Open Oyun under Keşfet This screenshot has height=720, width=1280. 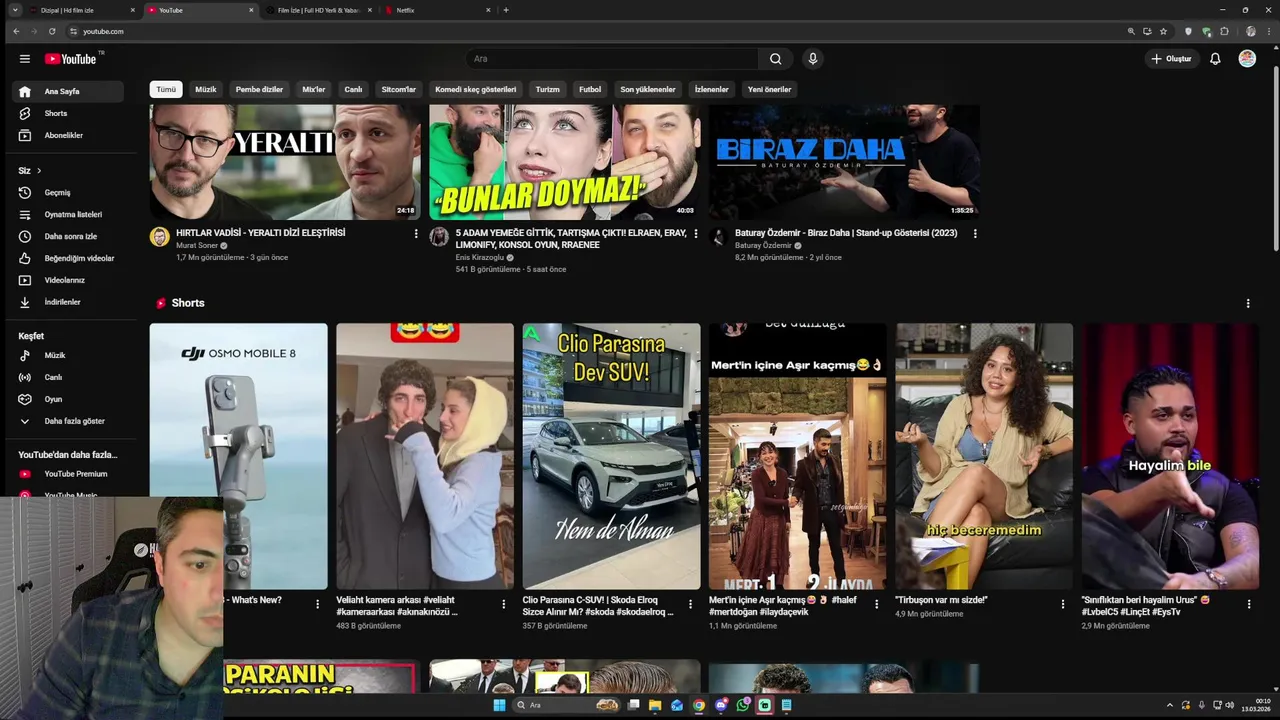click(68, 399)
